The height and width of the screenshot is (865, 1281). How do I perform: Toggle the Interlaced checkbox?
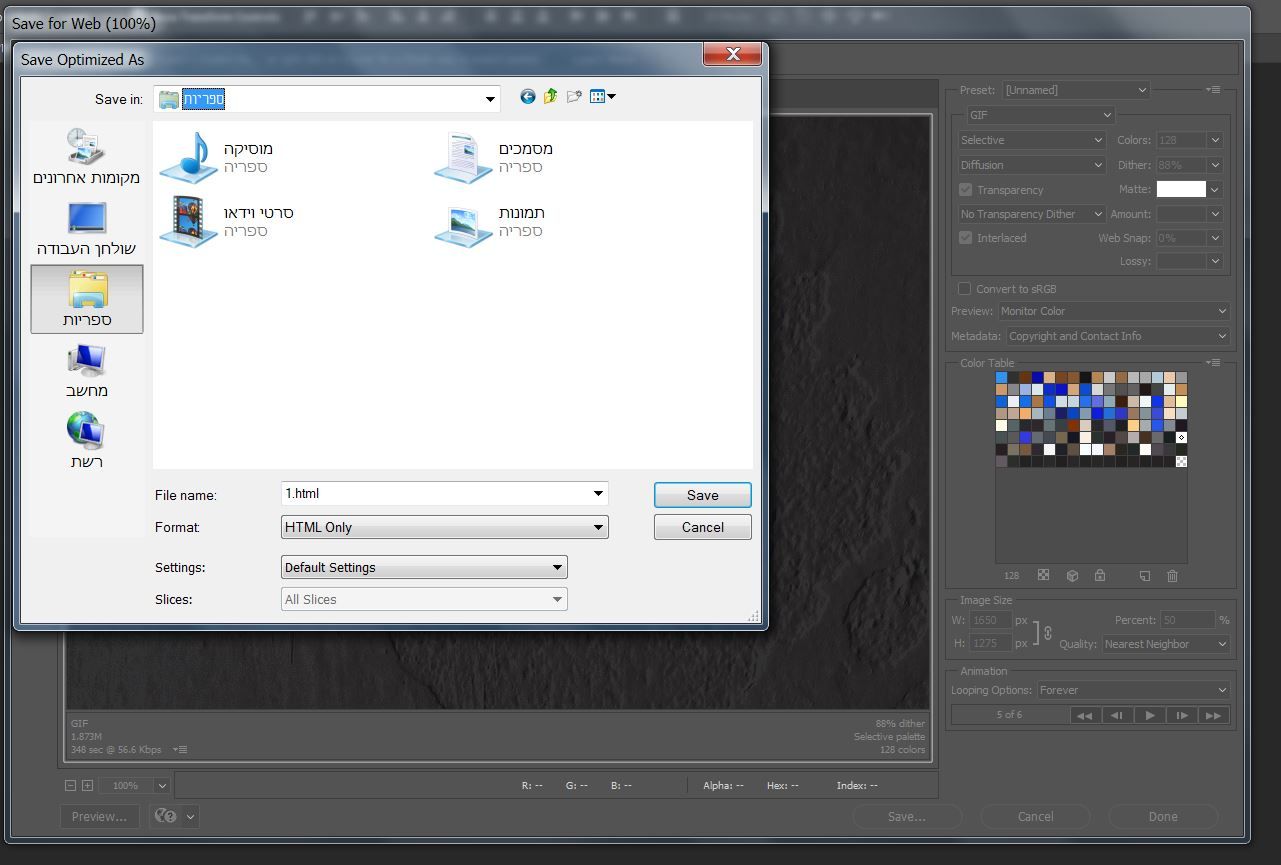(x=966, y=238)
